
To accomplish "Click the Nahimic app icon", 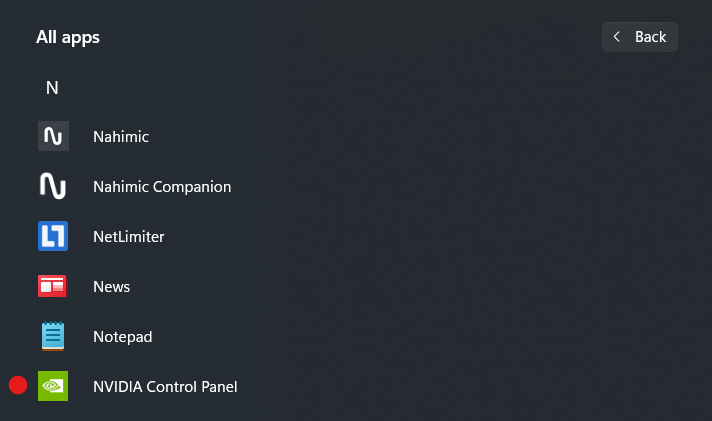I will coord(53,136).
